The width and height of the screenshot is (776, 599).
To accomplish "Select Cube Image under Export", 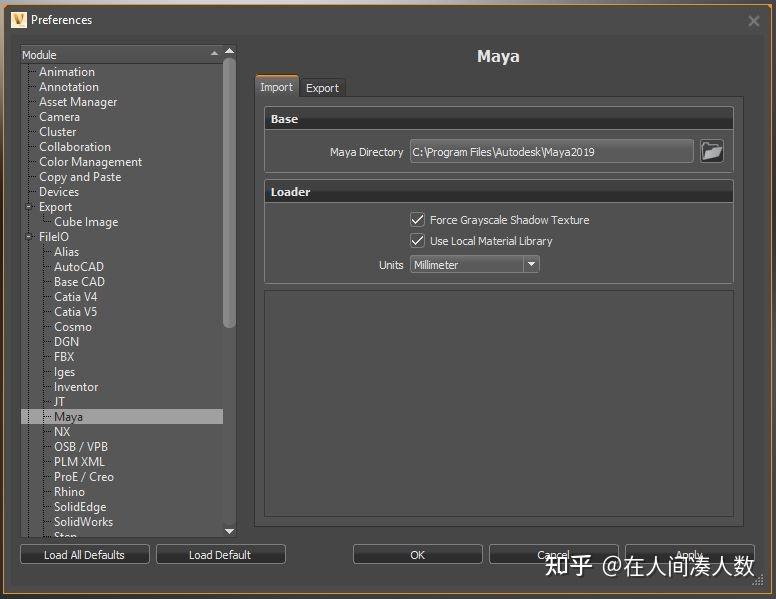I will (x=86, y=222).
